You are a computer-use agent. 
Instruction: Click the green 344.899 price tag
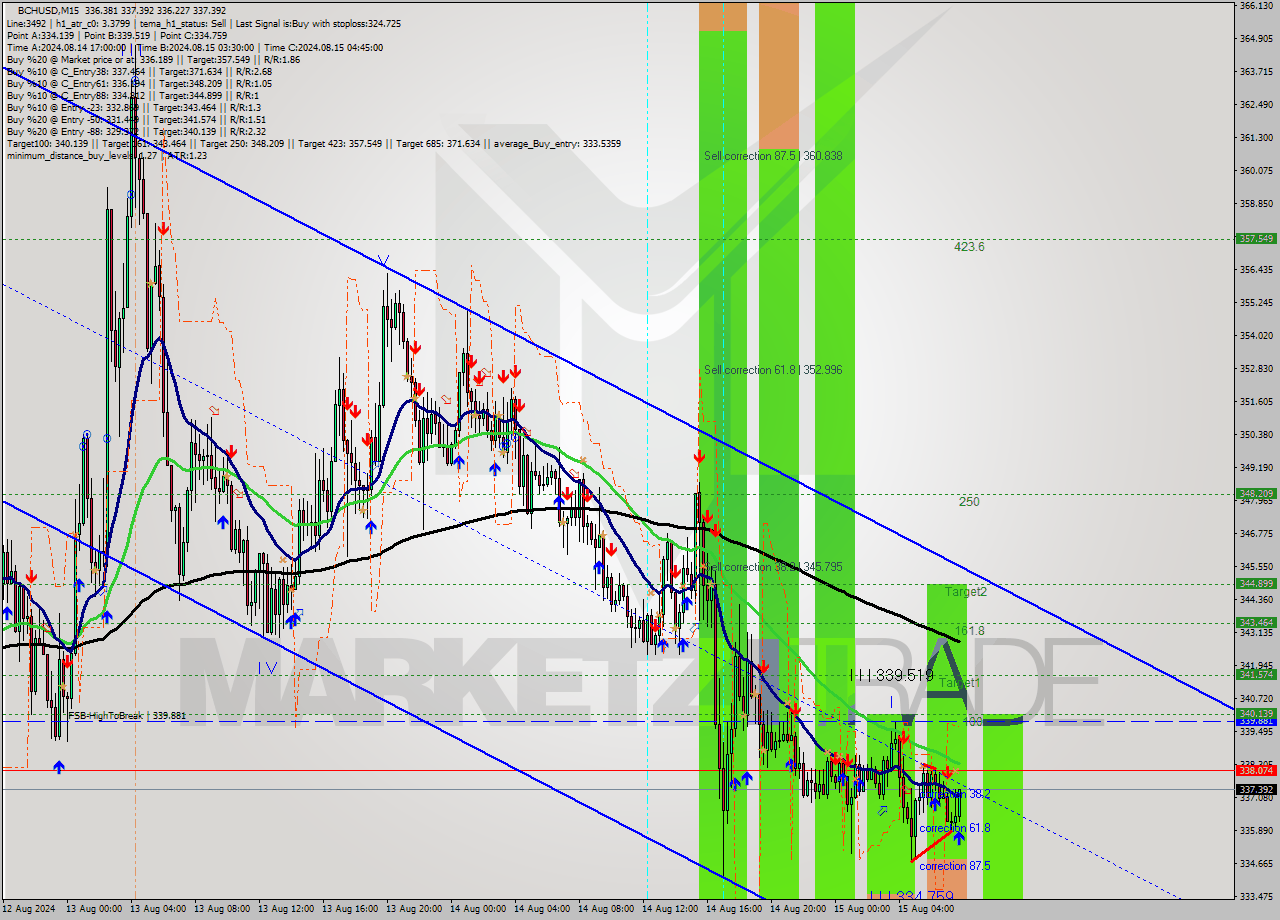[x=1256, y=583]
